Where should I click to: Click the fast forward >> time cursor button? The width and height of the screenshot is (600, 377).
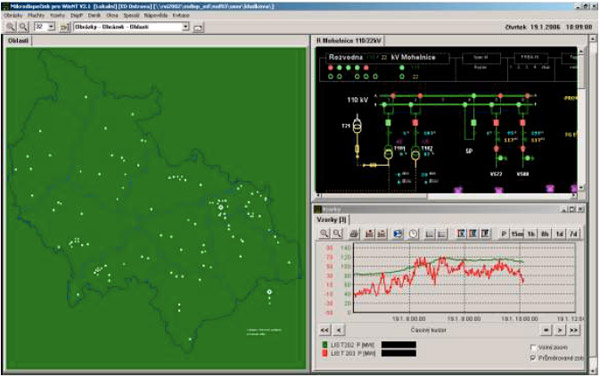pyautogui.click(x=573, y=330)
